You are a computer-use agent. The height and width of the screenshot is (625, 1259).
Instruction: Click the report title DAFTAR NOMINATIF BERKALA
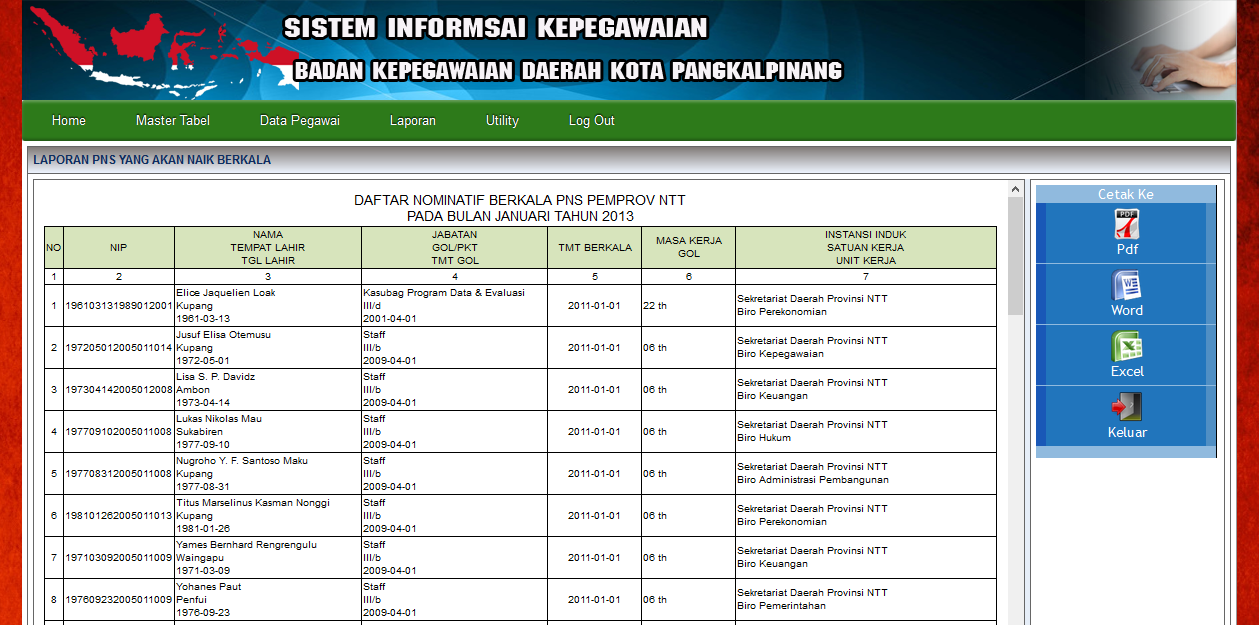click(x=520, y=200)
